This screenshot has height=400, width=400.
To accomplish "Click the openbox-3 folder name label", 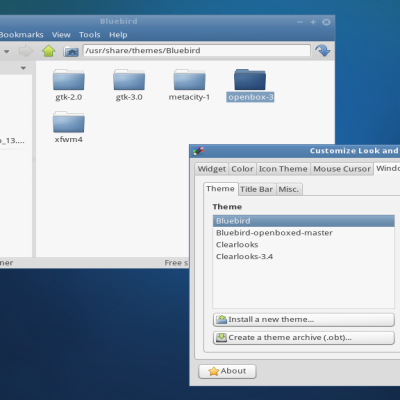I will coord(250,97).
